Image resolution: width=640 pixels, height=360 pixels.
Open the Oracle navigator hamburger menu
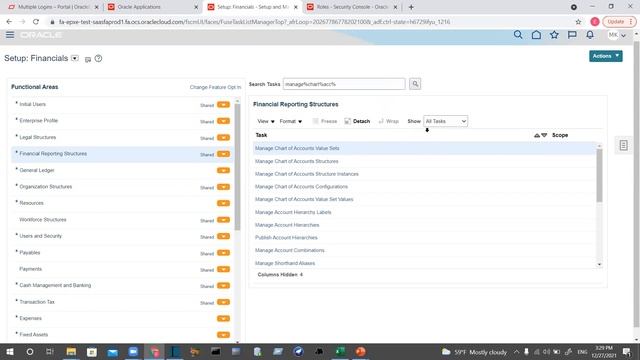[10, 35]
